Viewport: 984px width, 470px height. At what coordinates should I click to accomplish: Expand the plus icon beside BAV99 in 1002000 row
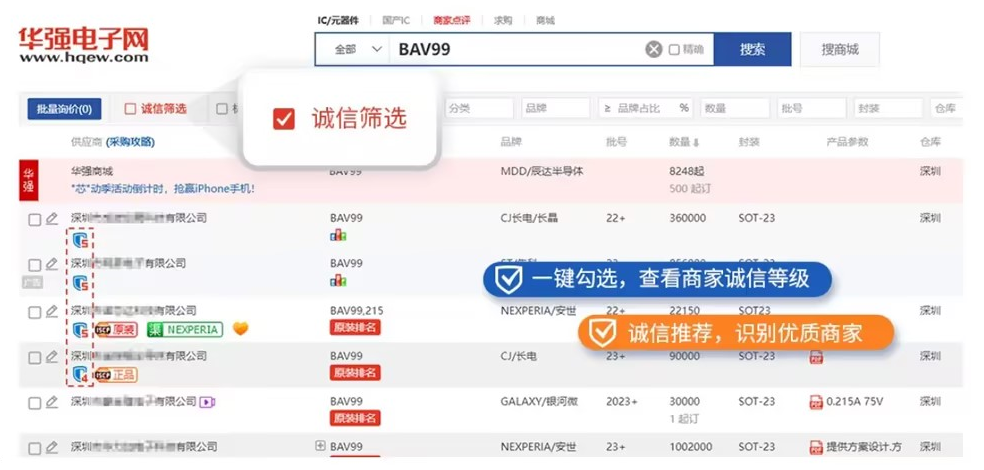tap(320, 446)
